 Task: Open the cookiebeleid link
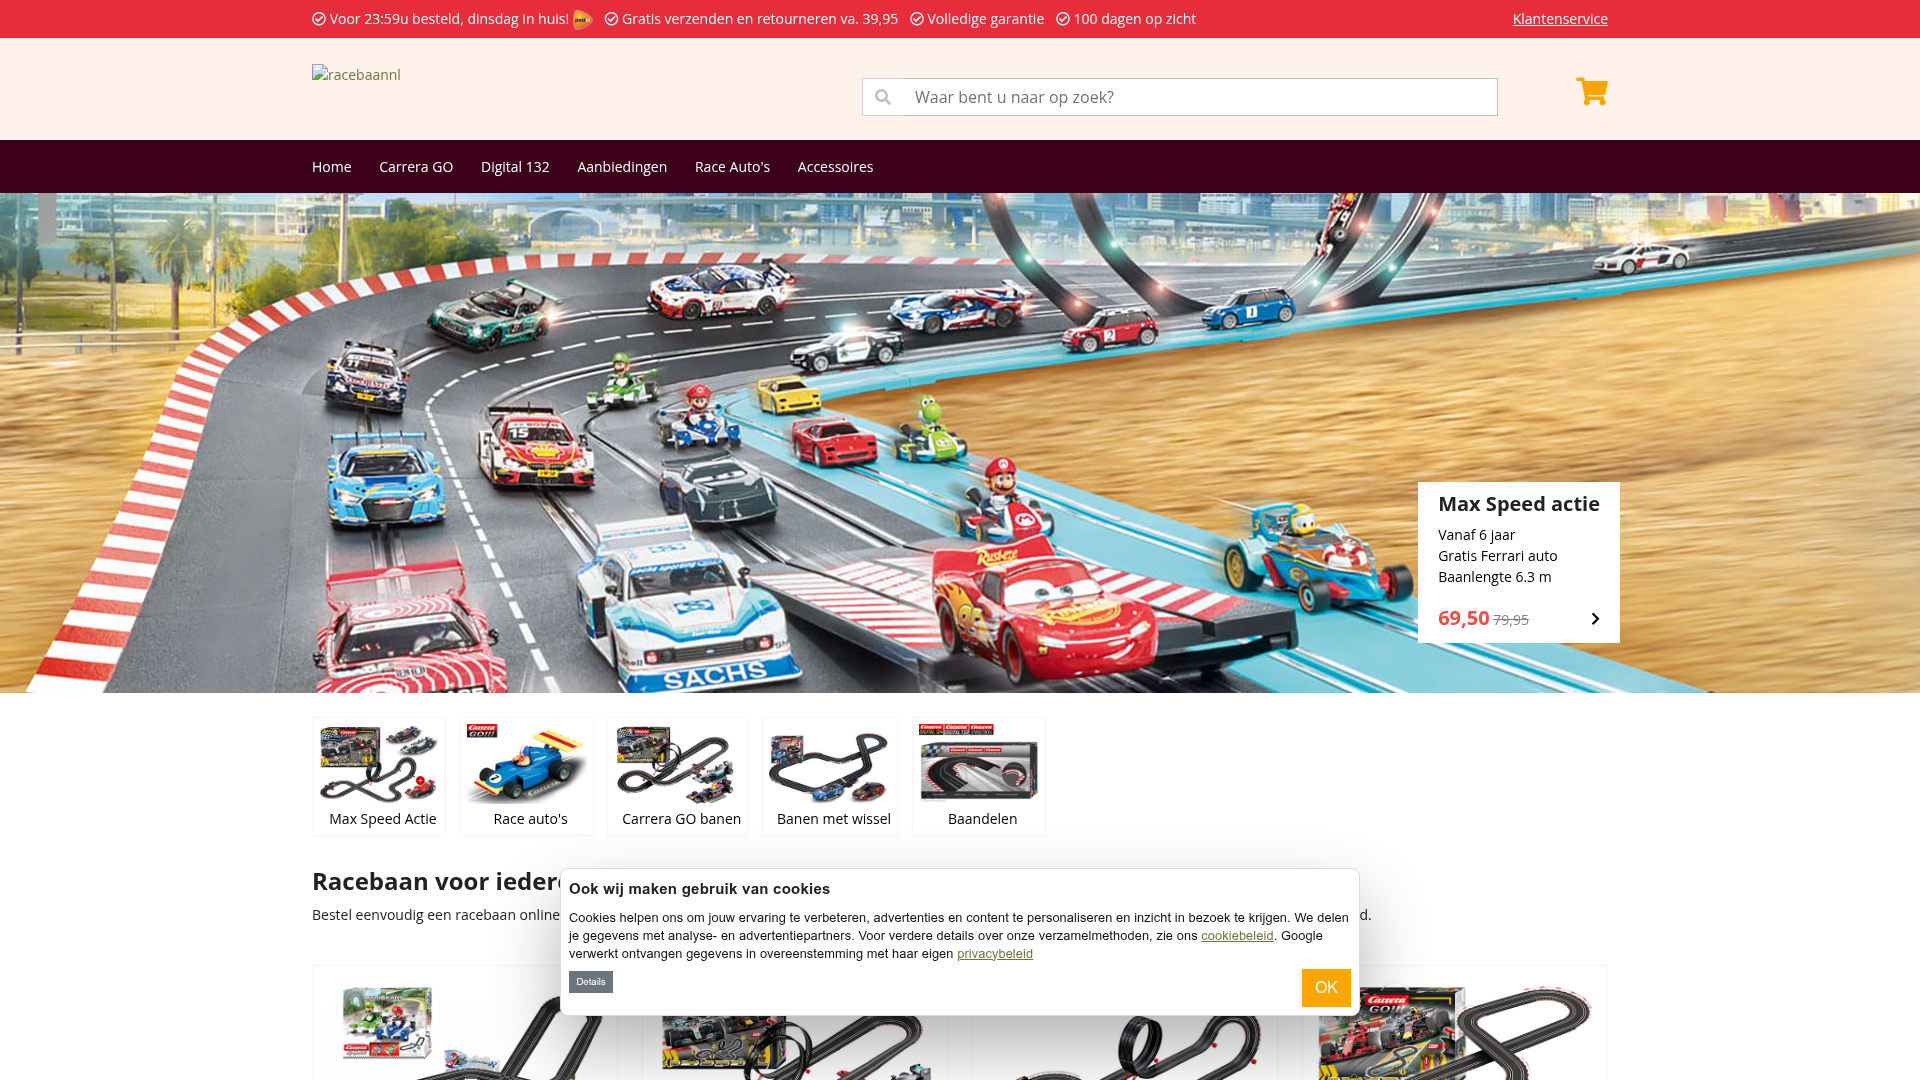coord(1237,936)
